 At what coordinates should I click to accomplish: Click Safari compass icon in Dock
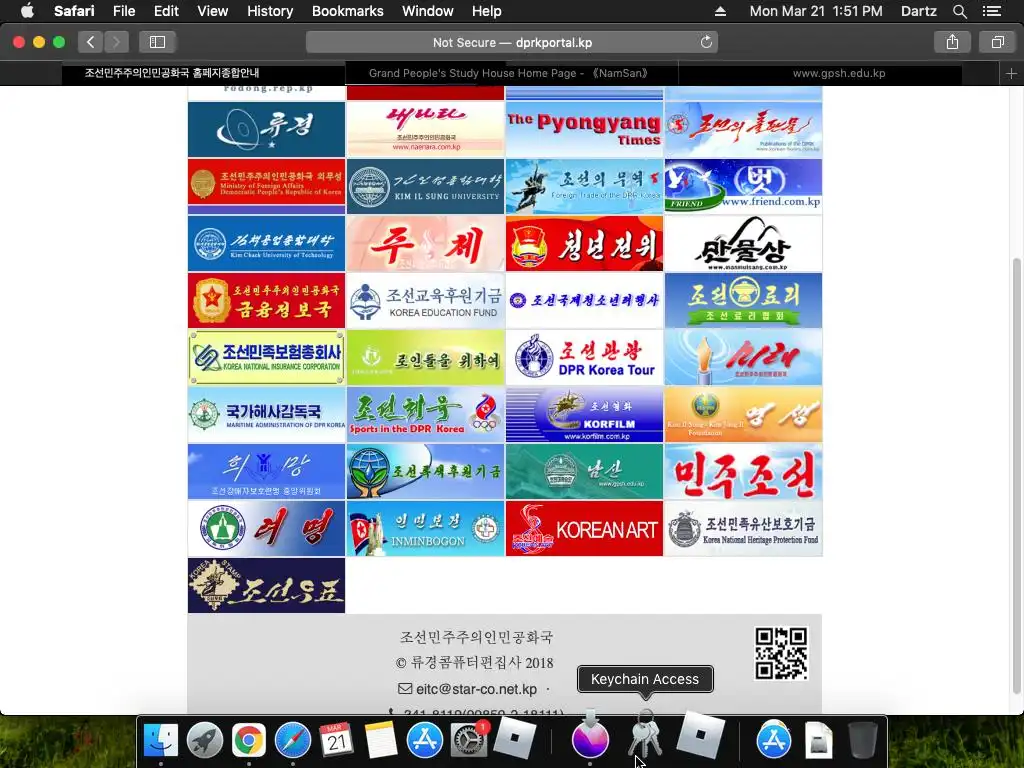pyautogui.click(x=293, y=740)
